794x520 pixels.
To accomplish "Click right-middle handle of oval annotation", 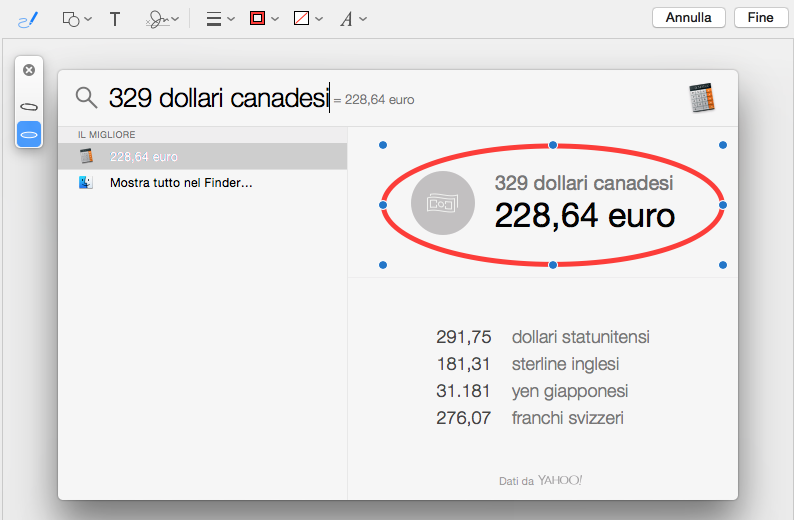I will point(723,205).
